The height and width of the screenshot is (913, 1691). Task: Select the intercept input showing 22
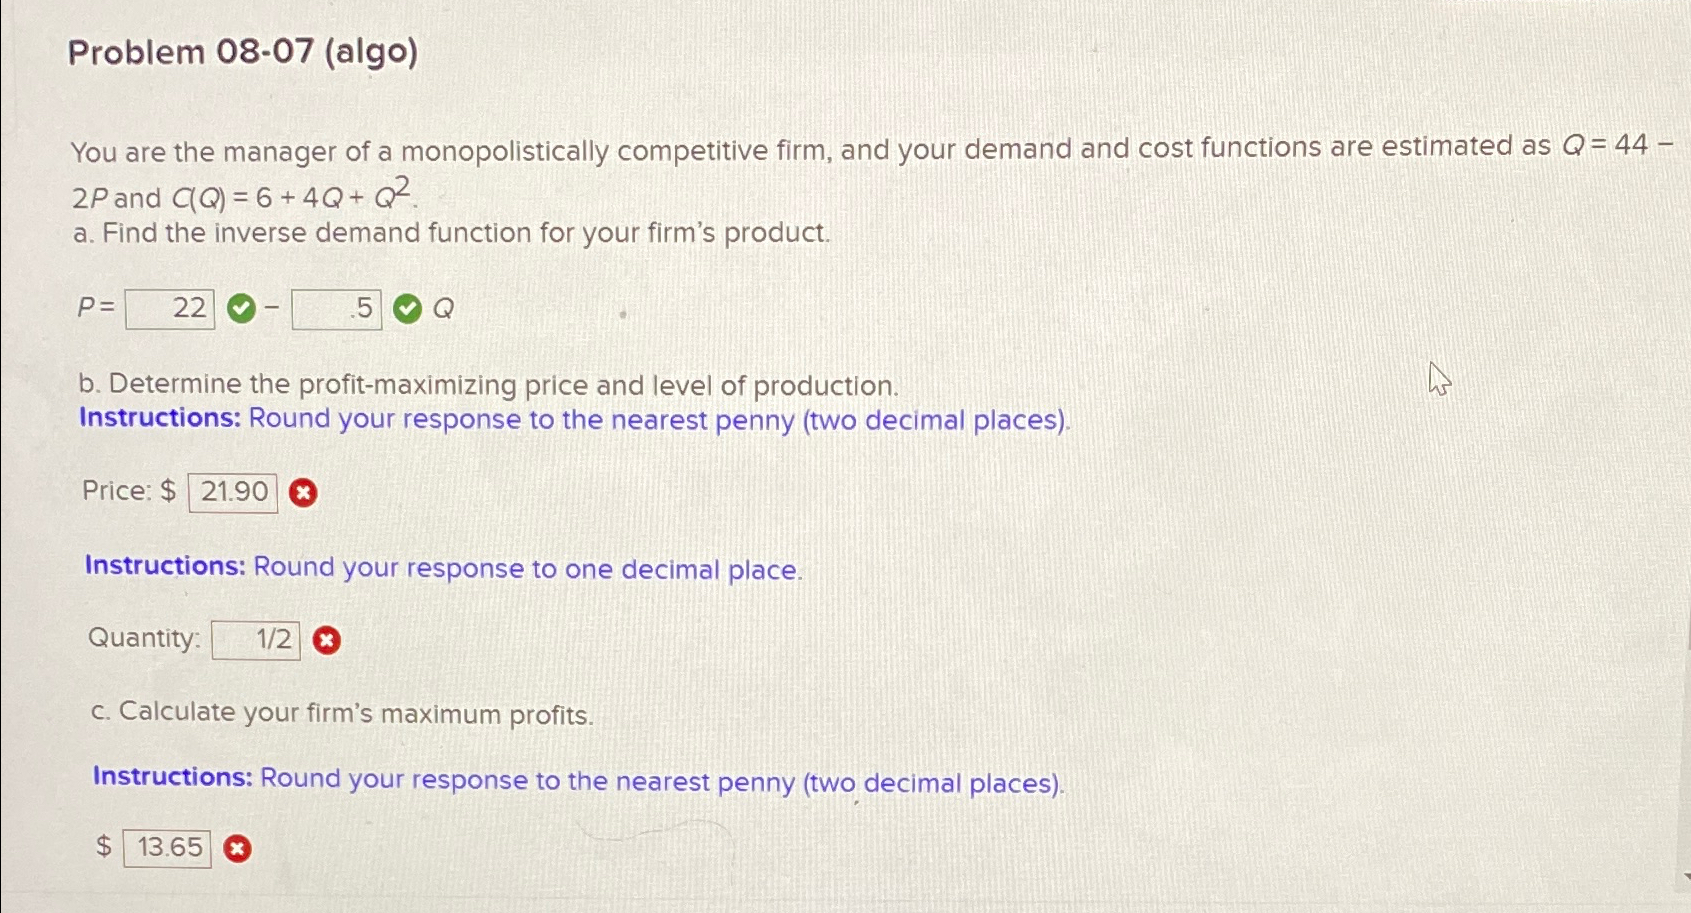[170, 307]
